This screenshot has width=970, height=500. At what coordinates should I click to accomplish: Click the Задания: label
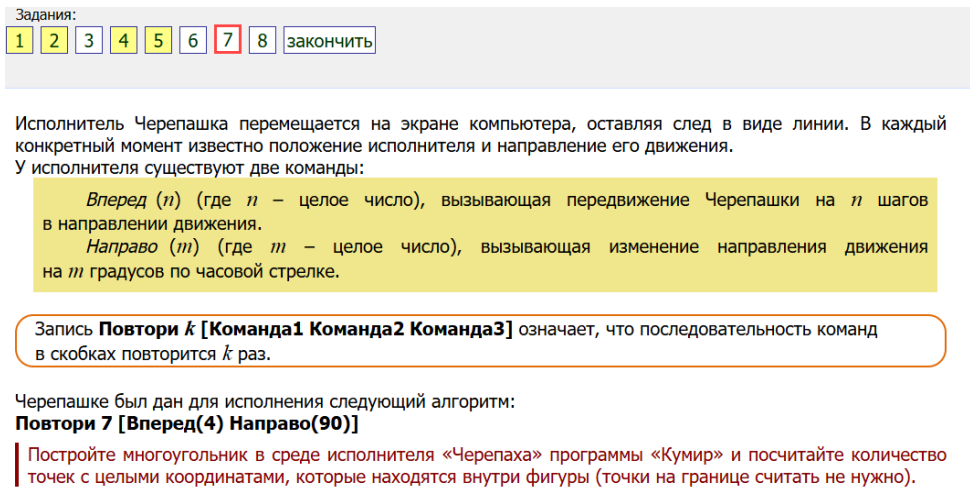[x=46, y=15]
